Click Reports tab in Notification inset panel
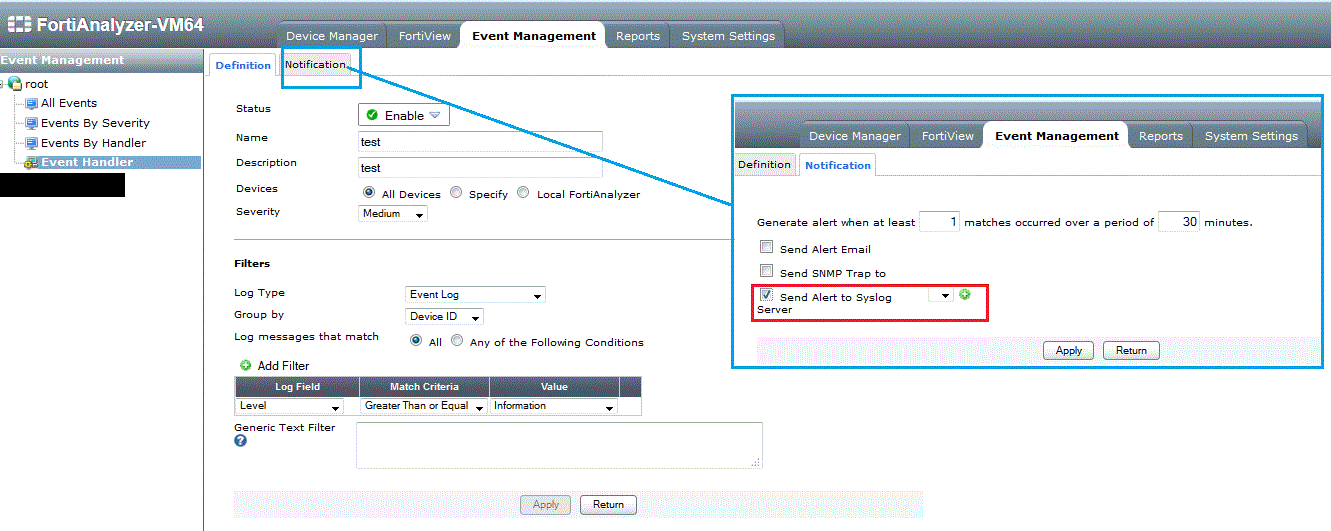Image resolution: width=1331 pixels, height=531 pixels. point(1161,135)
